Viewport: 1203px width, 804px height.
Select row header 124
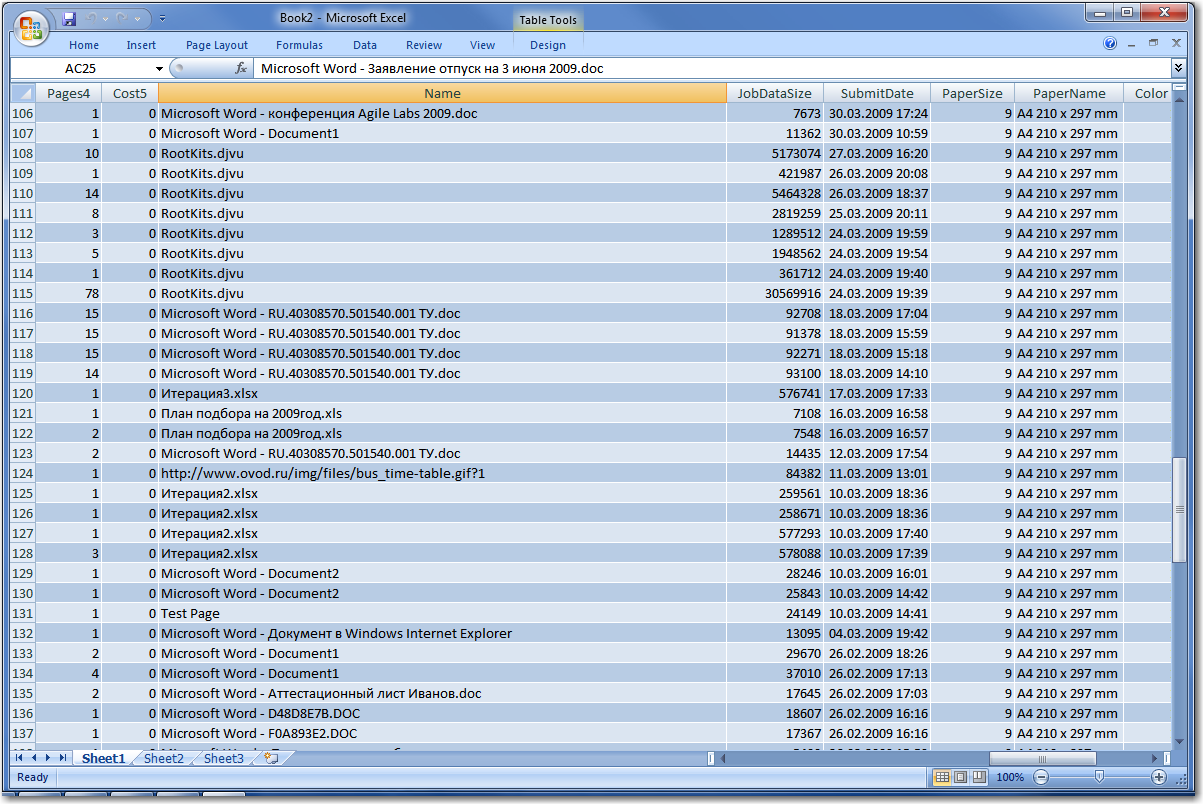[23, 473]
